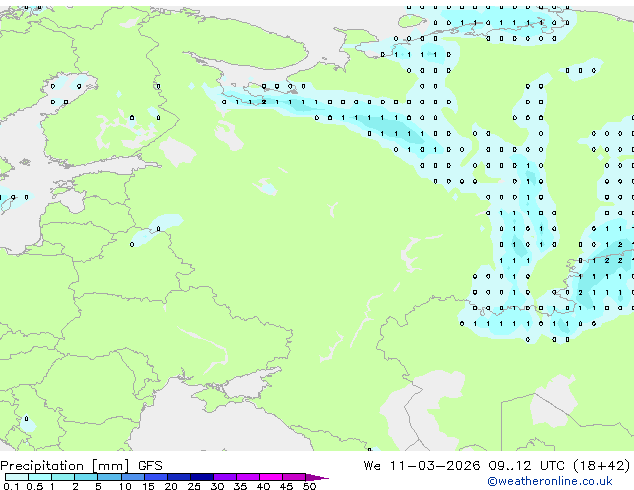The width and height of the screenshot is (634, 490).
Task: Click the 'We 11-03-2026 09..12 UTC (18+42)' timestamp
Action: [497, 466]
